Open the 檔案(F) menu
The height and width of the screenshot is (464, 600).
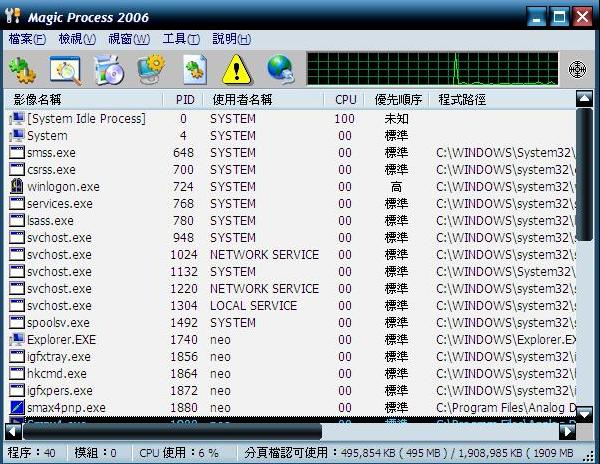tap(27, 39)
